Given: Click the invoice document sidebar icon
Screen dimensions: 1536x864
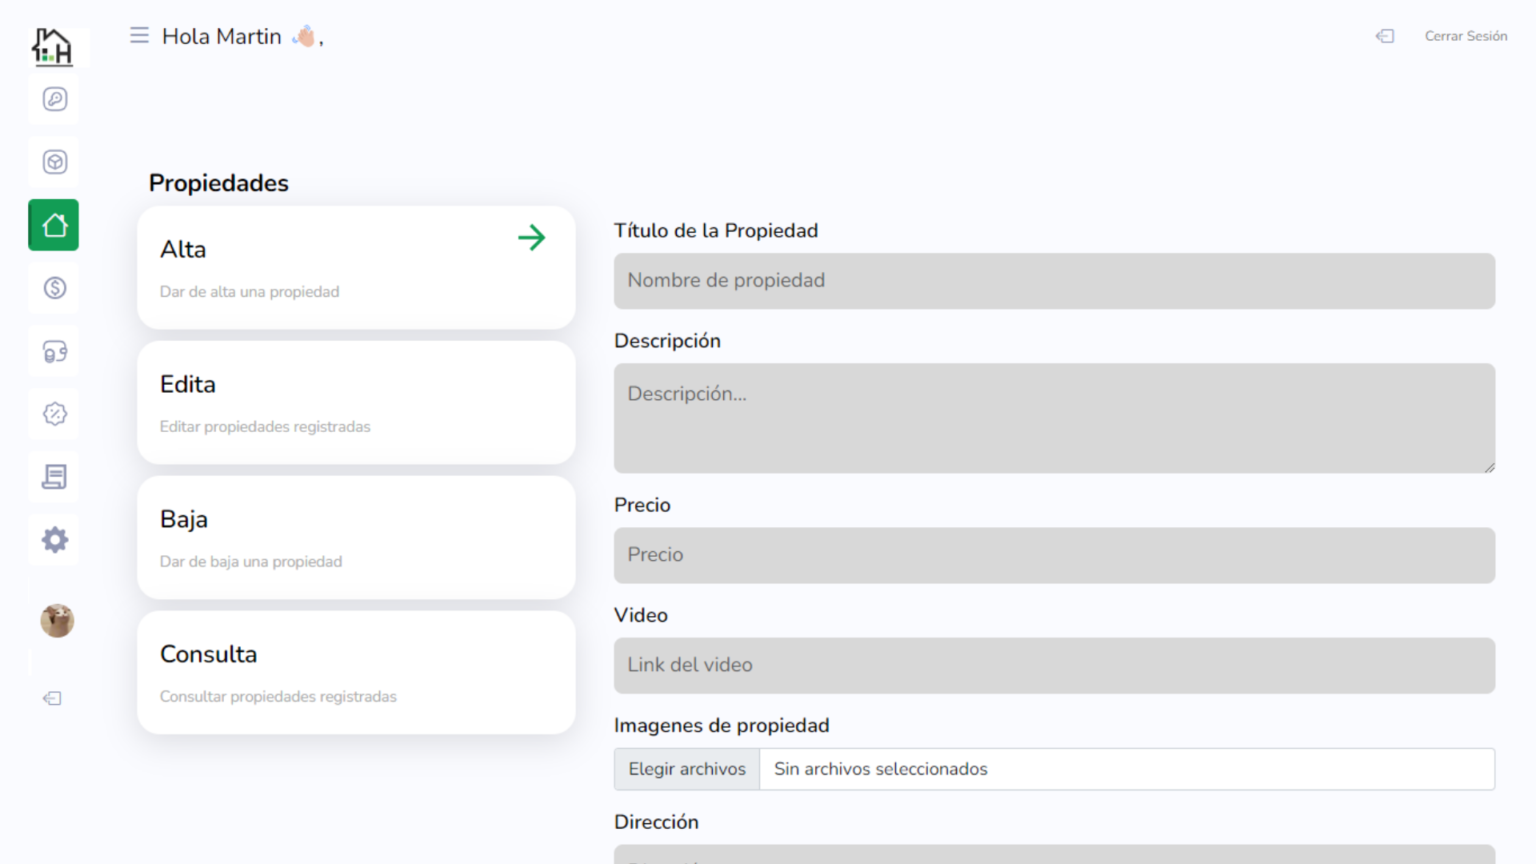Looking at the screenshot, I should pos(54,477).
